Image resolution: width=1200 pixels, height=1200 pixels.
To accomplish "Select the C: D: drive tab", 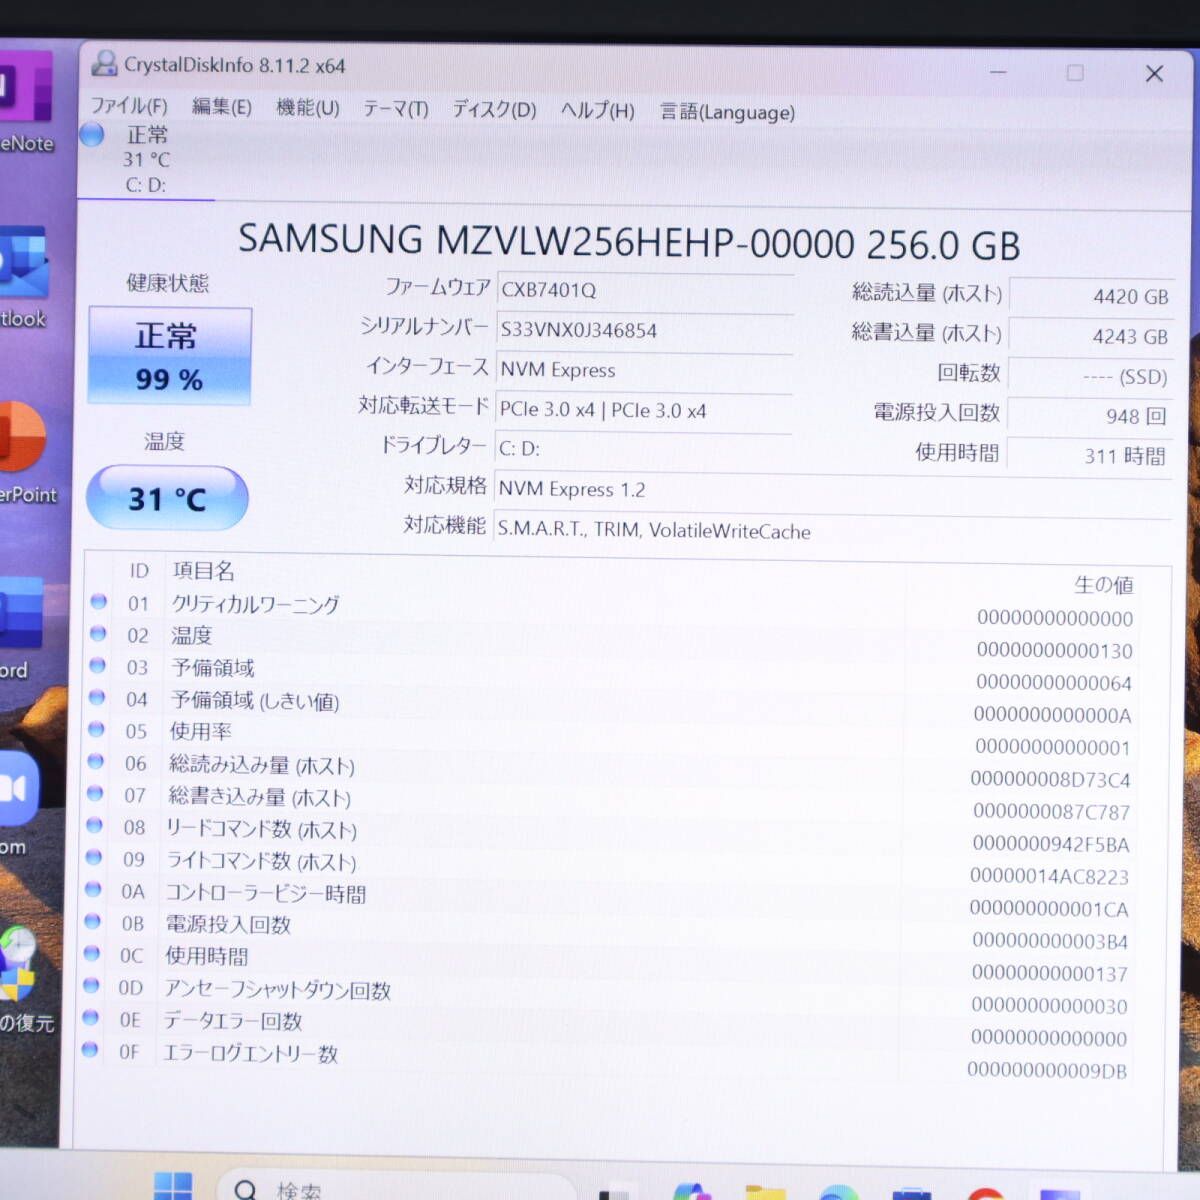I will 146,160.
